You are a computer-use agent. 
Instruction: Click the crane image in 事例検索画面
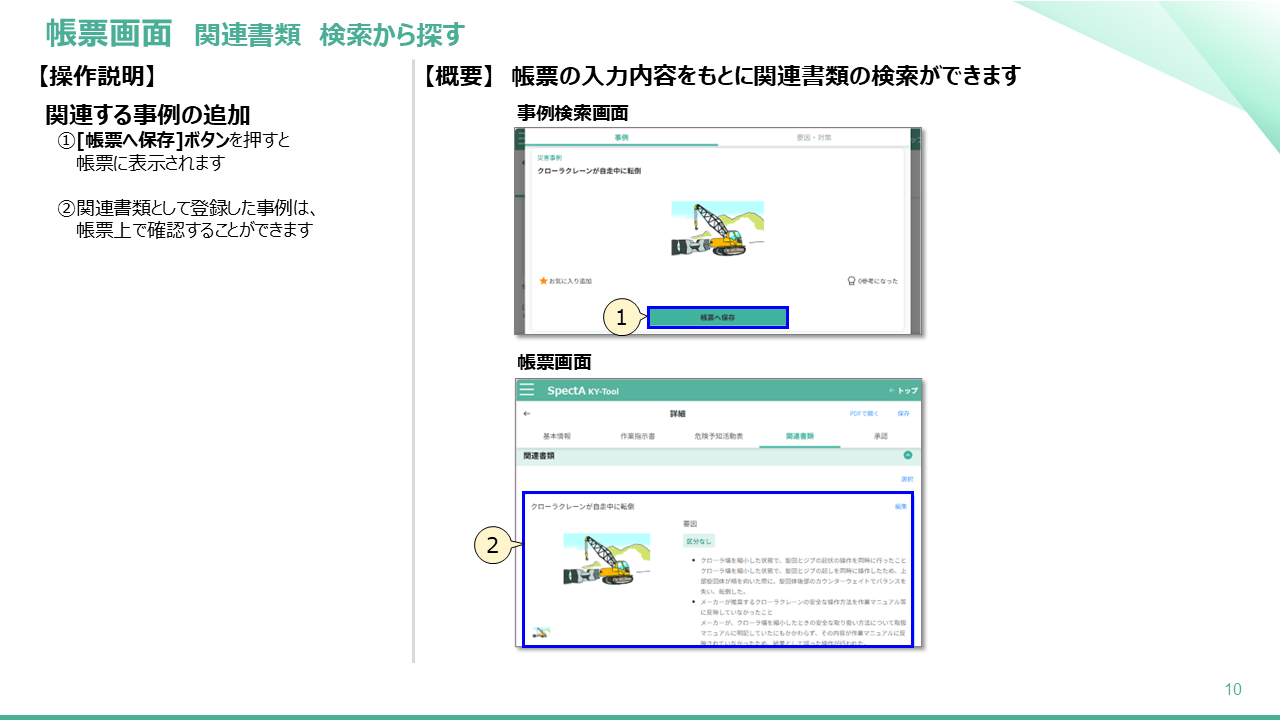(x=717, y=229)
